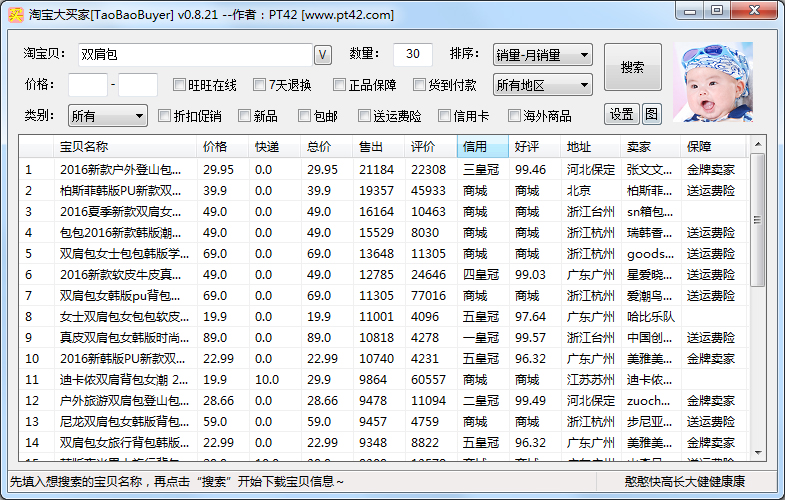Click the TaoBaoBuyer app icon in title bar

[16, 15]
